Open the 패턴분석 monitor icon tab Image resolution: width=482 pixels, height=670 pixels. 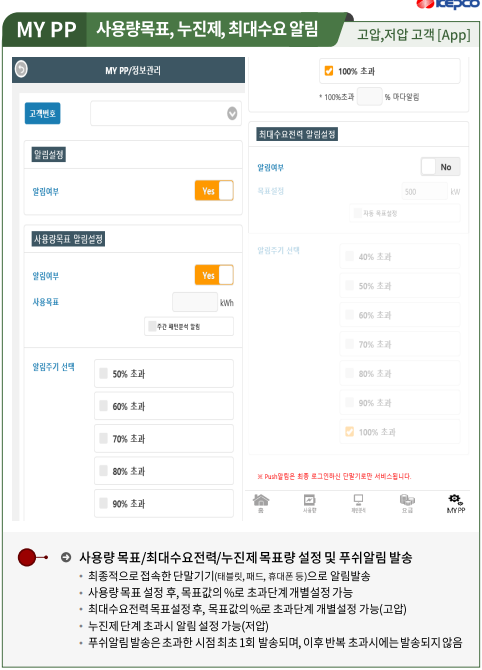point(358,503)
